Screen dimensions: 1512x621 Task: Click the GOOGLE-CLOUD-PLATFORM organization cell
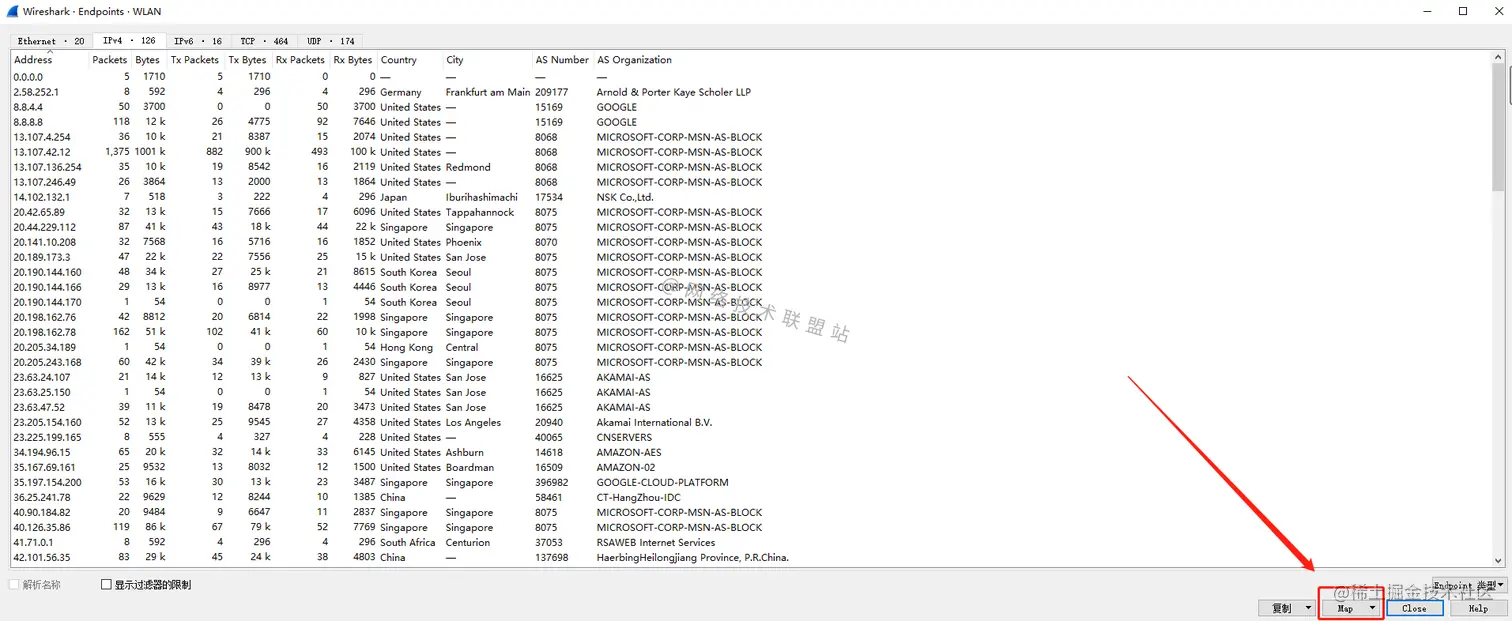coord(663,482)
